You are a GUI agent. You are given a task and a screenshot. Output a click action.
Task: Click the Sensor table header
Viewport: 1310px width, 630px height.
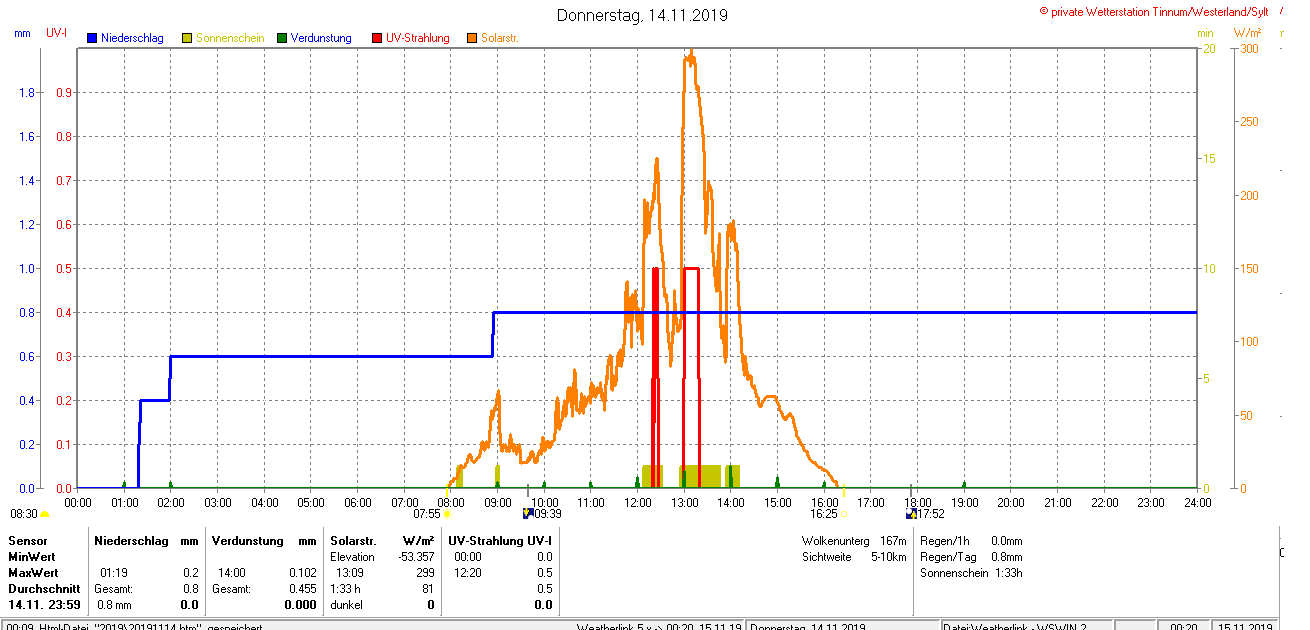28,540
